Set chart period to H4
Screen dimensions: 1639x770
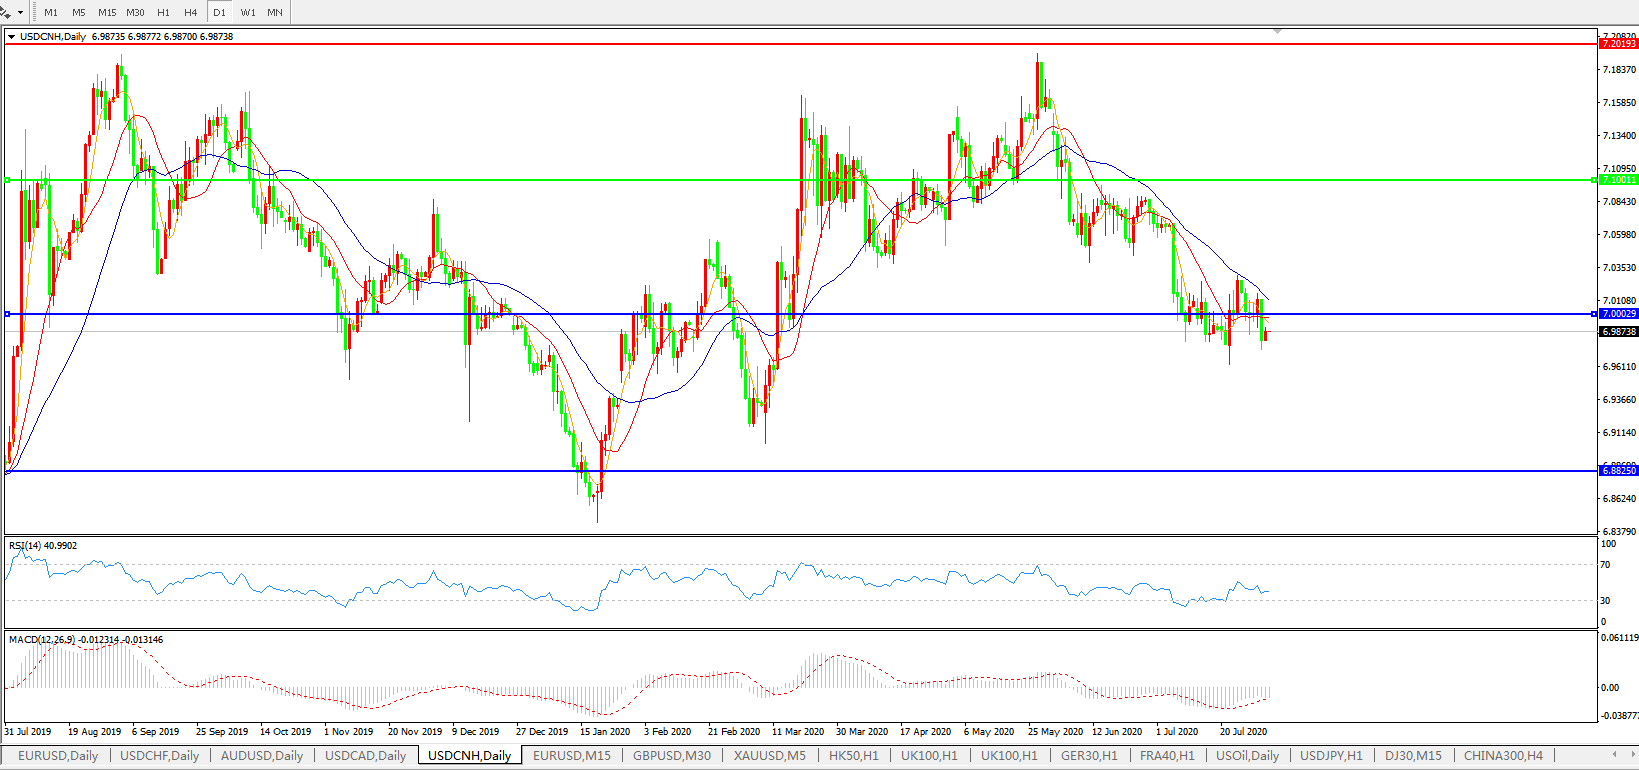190,12
